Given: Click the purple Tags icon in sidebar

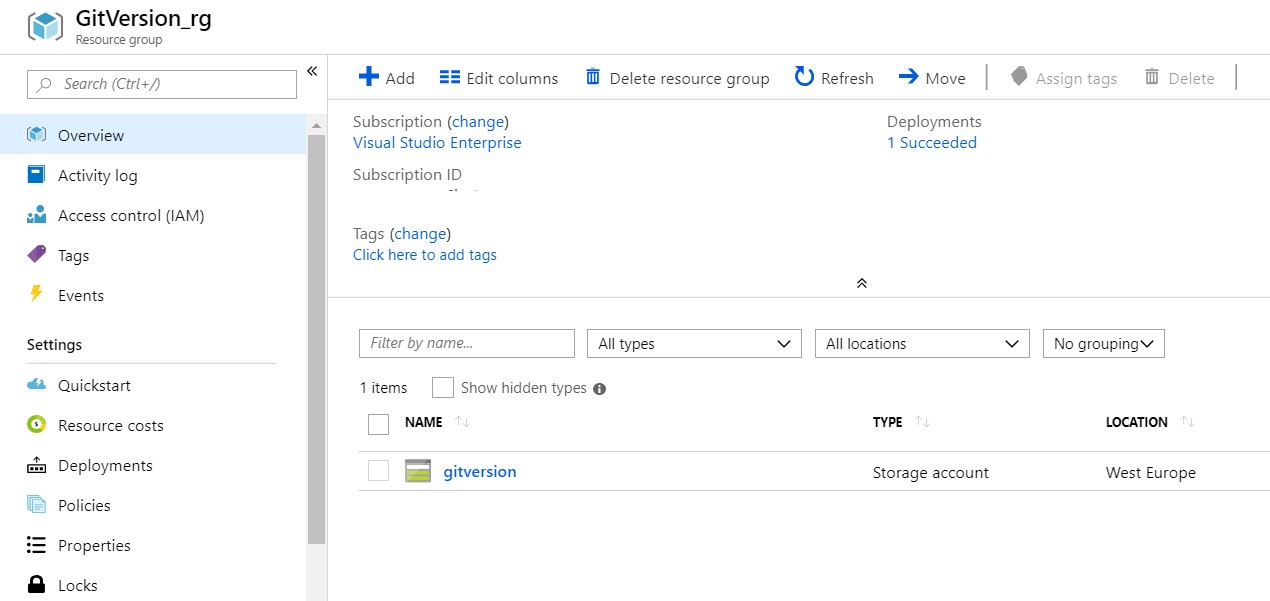Looking at the screenshot, I should pyautogui.click(x=37, y=255).
